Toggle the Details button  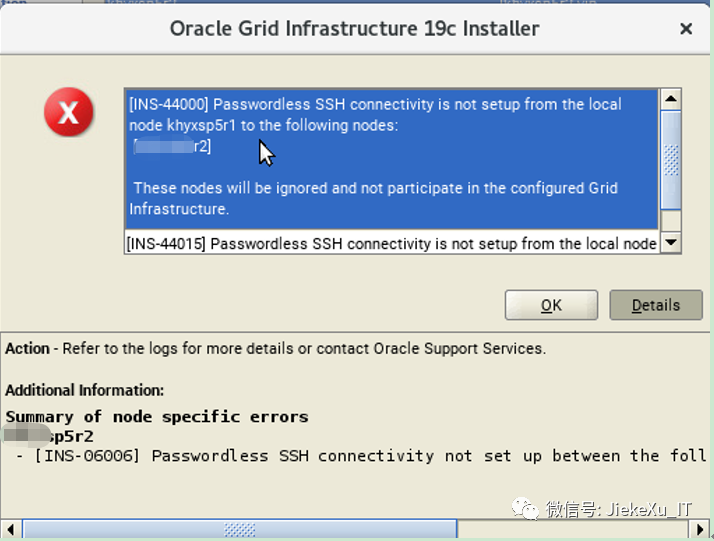coord(656,305)
